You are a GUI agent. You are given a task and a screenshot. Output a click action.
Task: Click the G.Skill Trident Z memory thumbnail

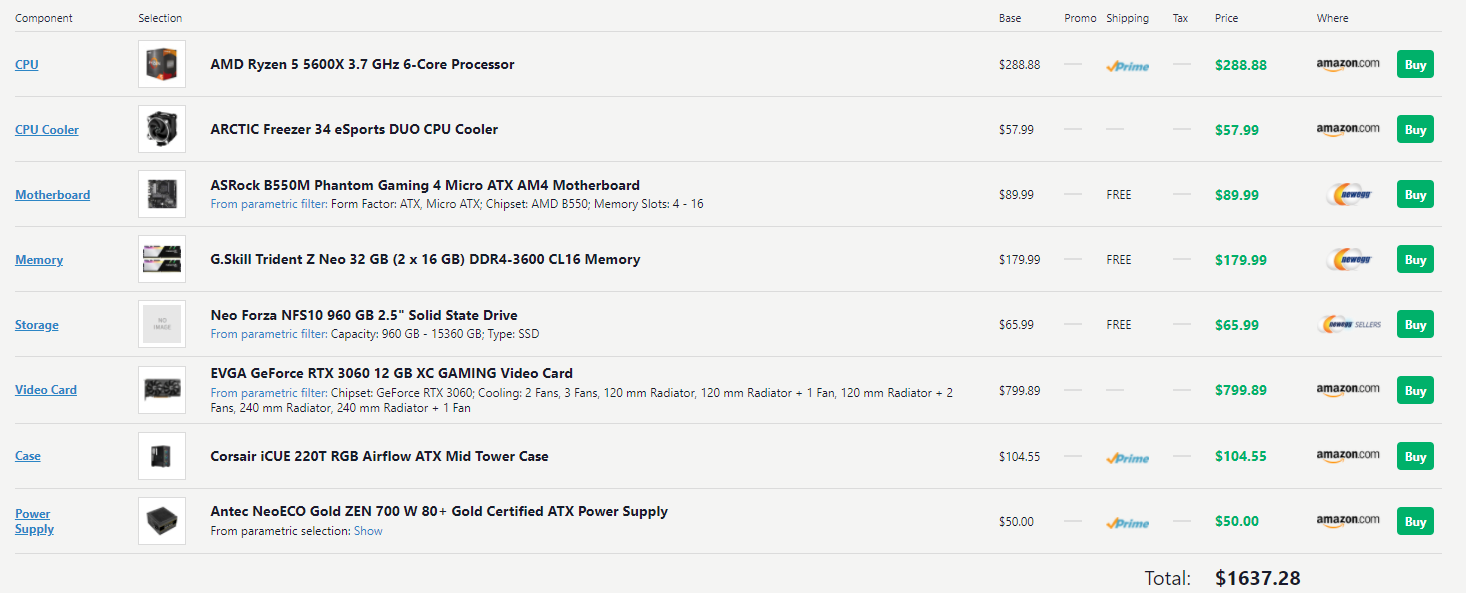[x=162, y=260]
